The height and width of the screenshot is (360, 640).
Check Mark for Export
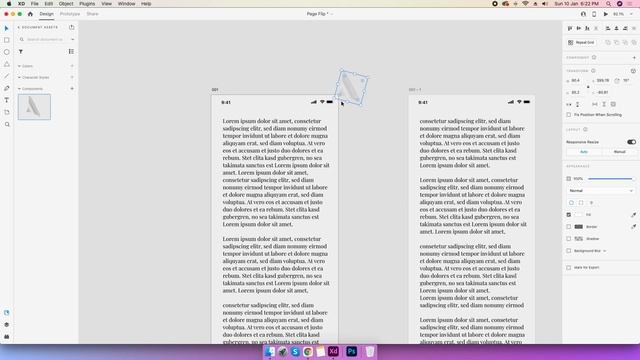coord(569,268)
